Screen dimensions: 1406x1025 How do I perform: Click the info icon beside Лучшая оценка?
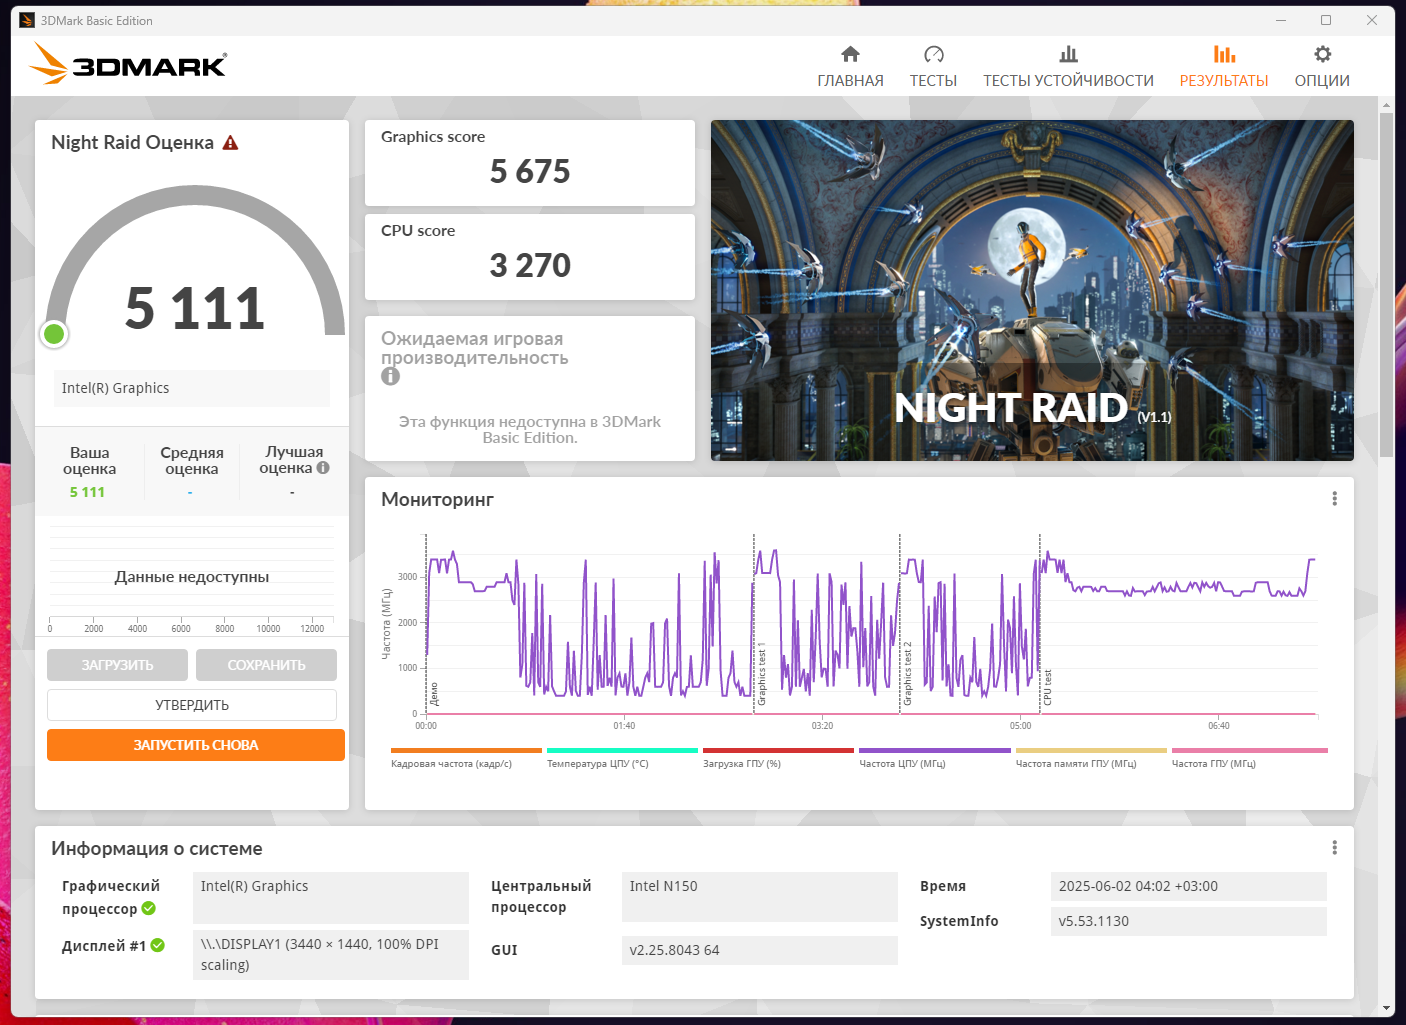click(x=323, y=467)
